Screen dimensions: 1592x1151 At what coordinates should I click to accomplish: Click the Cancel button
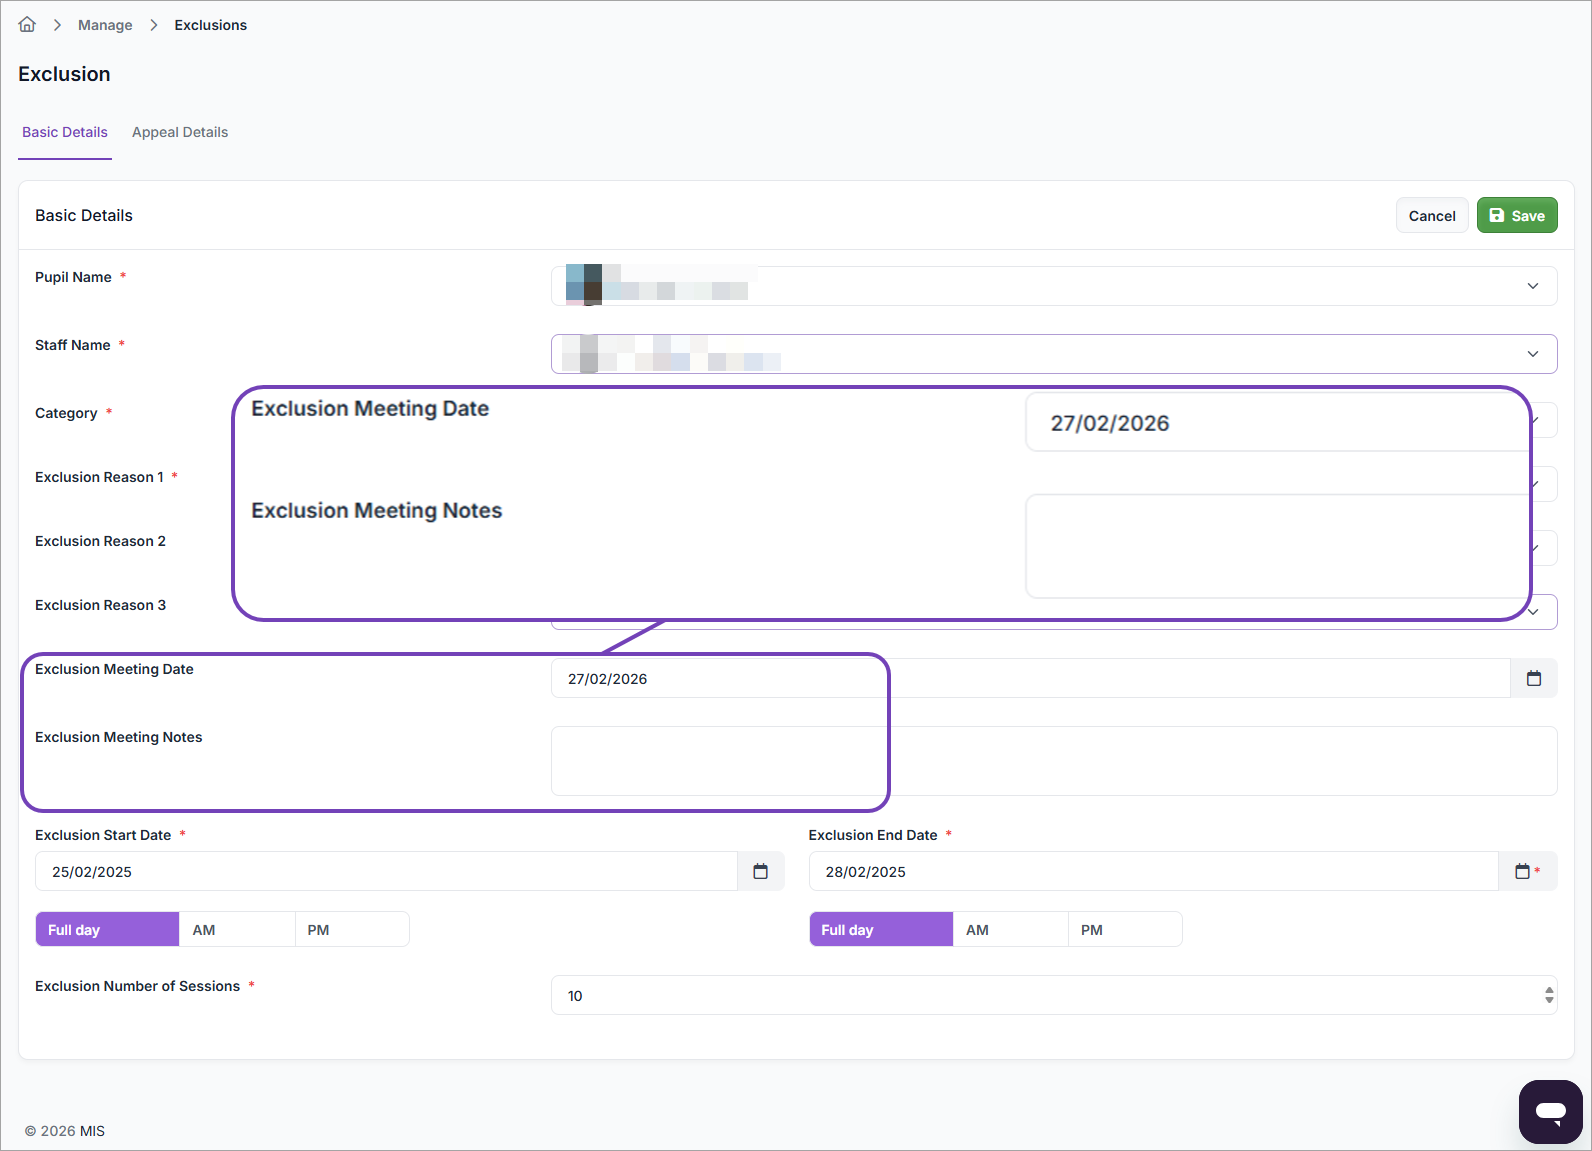[x=1431, y=216]
